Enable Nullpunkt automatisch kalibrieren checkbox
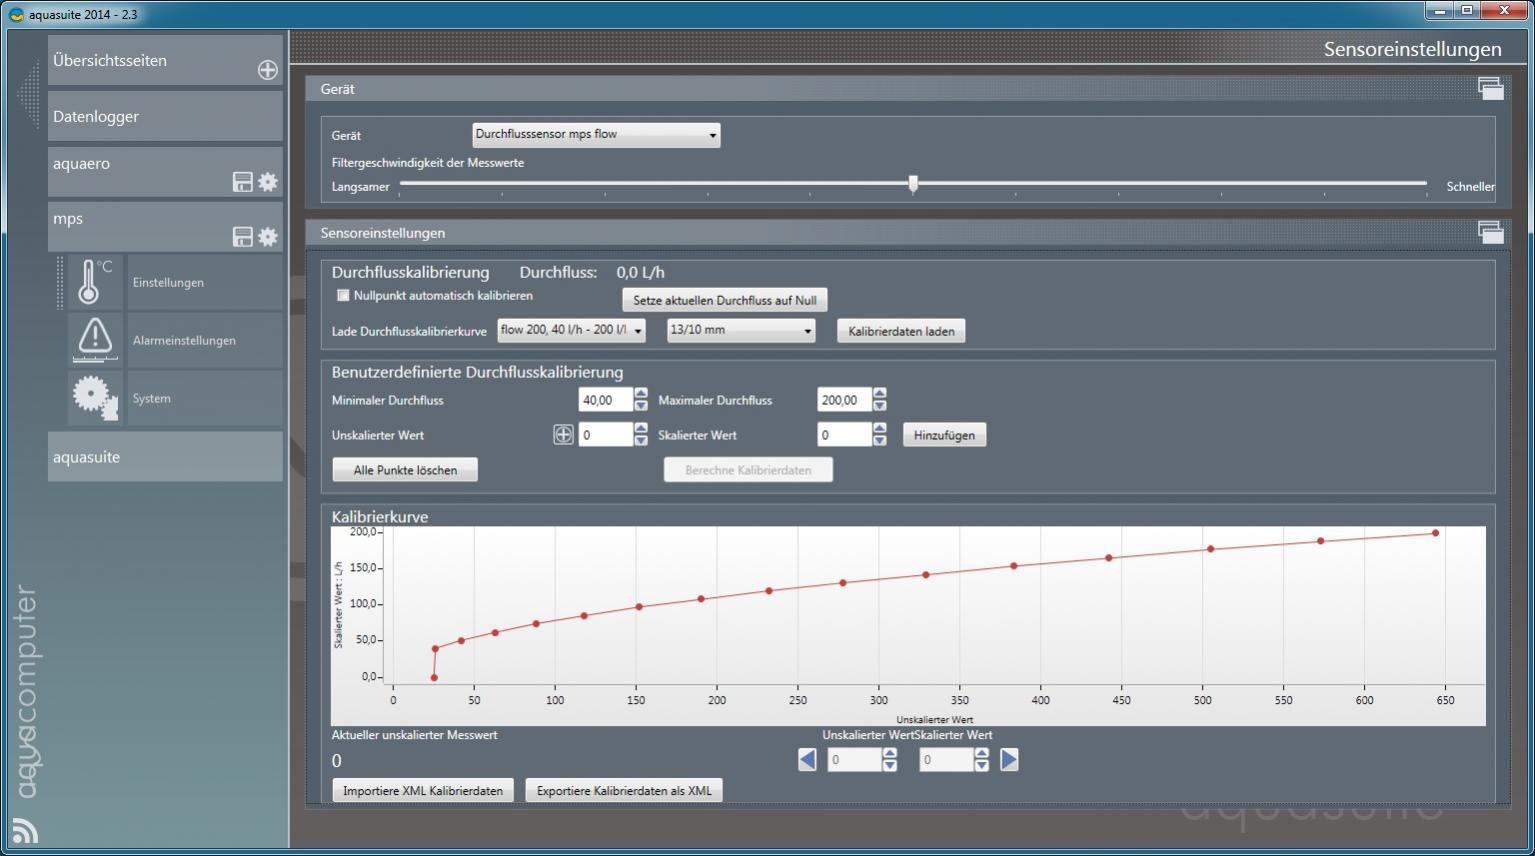 pyautogui.click(x=343, y=296)
